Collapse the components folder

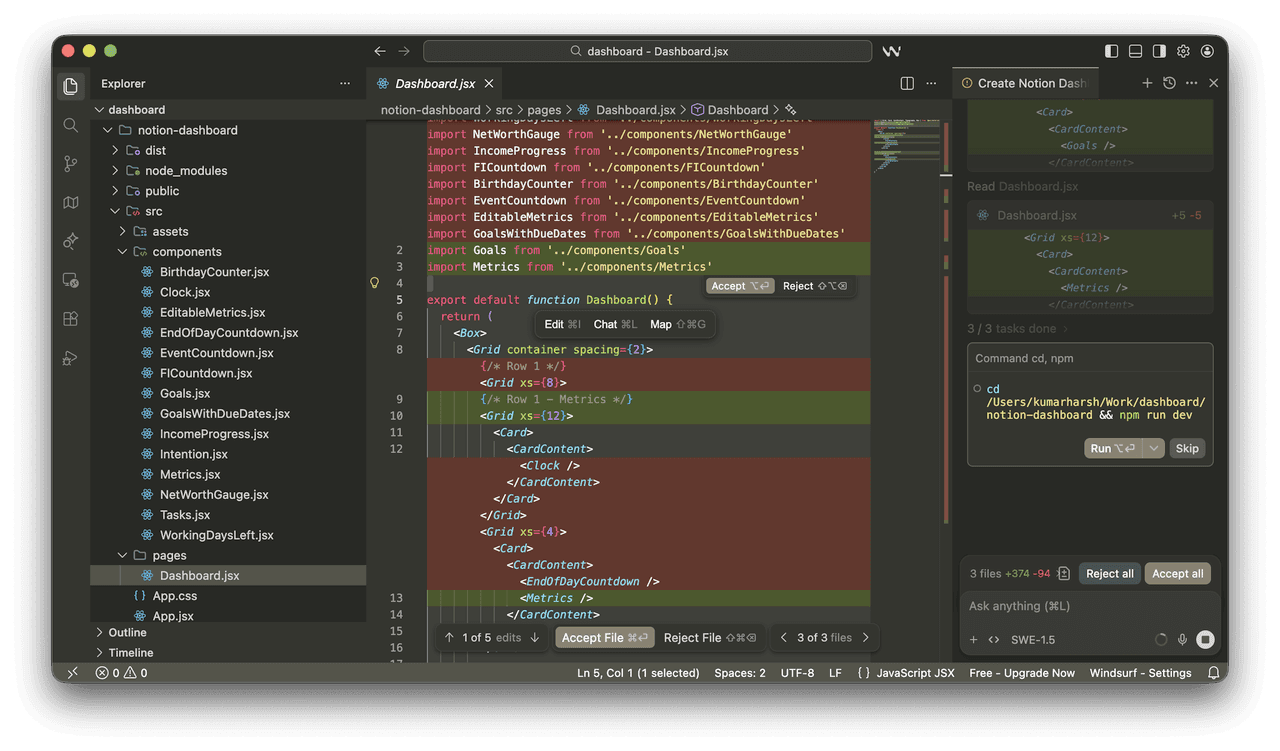click(x=123, y=252)
